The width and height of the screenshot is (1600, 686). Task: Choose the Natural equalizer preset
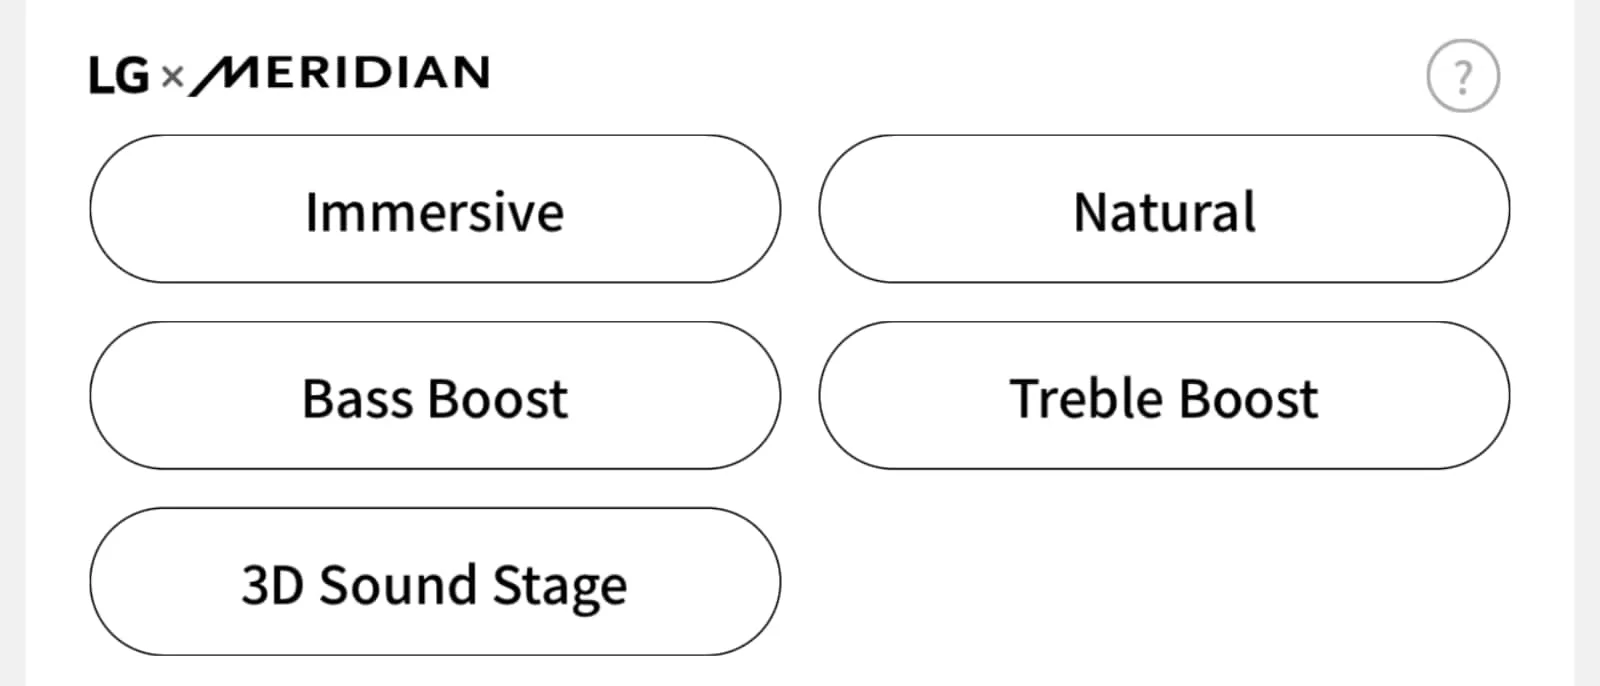[x=1164, y=210]
